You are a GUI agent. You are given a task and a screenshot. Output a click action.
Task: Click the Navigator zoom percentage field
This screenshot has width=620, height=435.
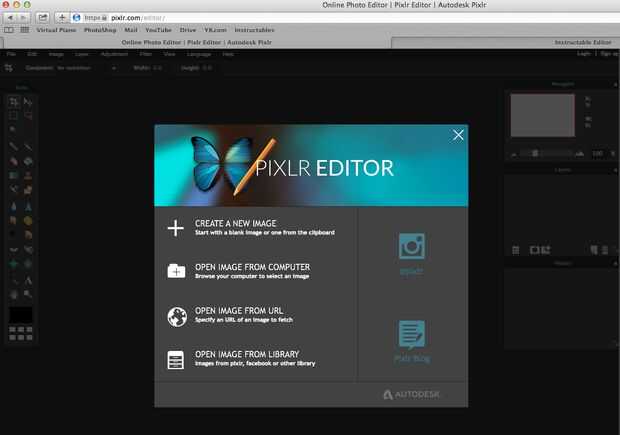[x=597, y=153]
